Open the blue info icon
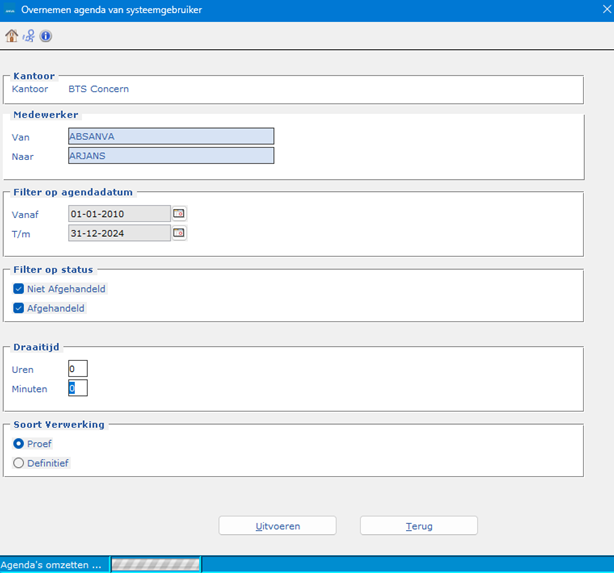Screen dimensions: 614x573 45,36
